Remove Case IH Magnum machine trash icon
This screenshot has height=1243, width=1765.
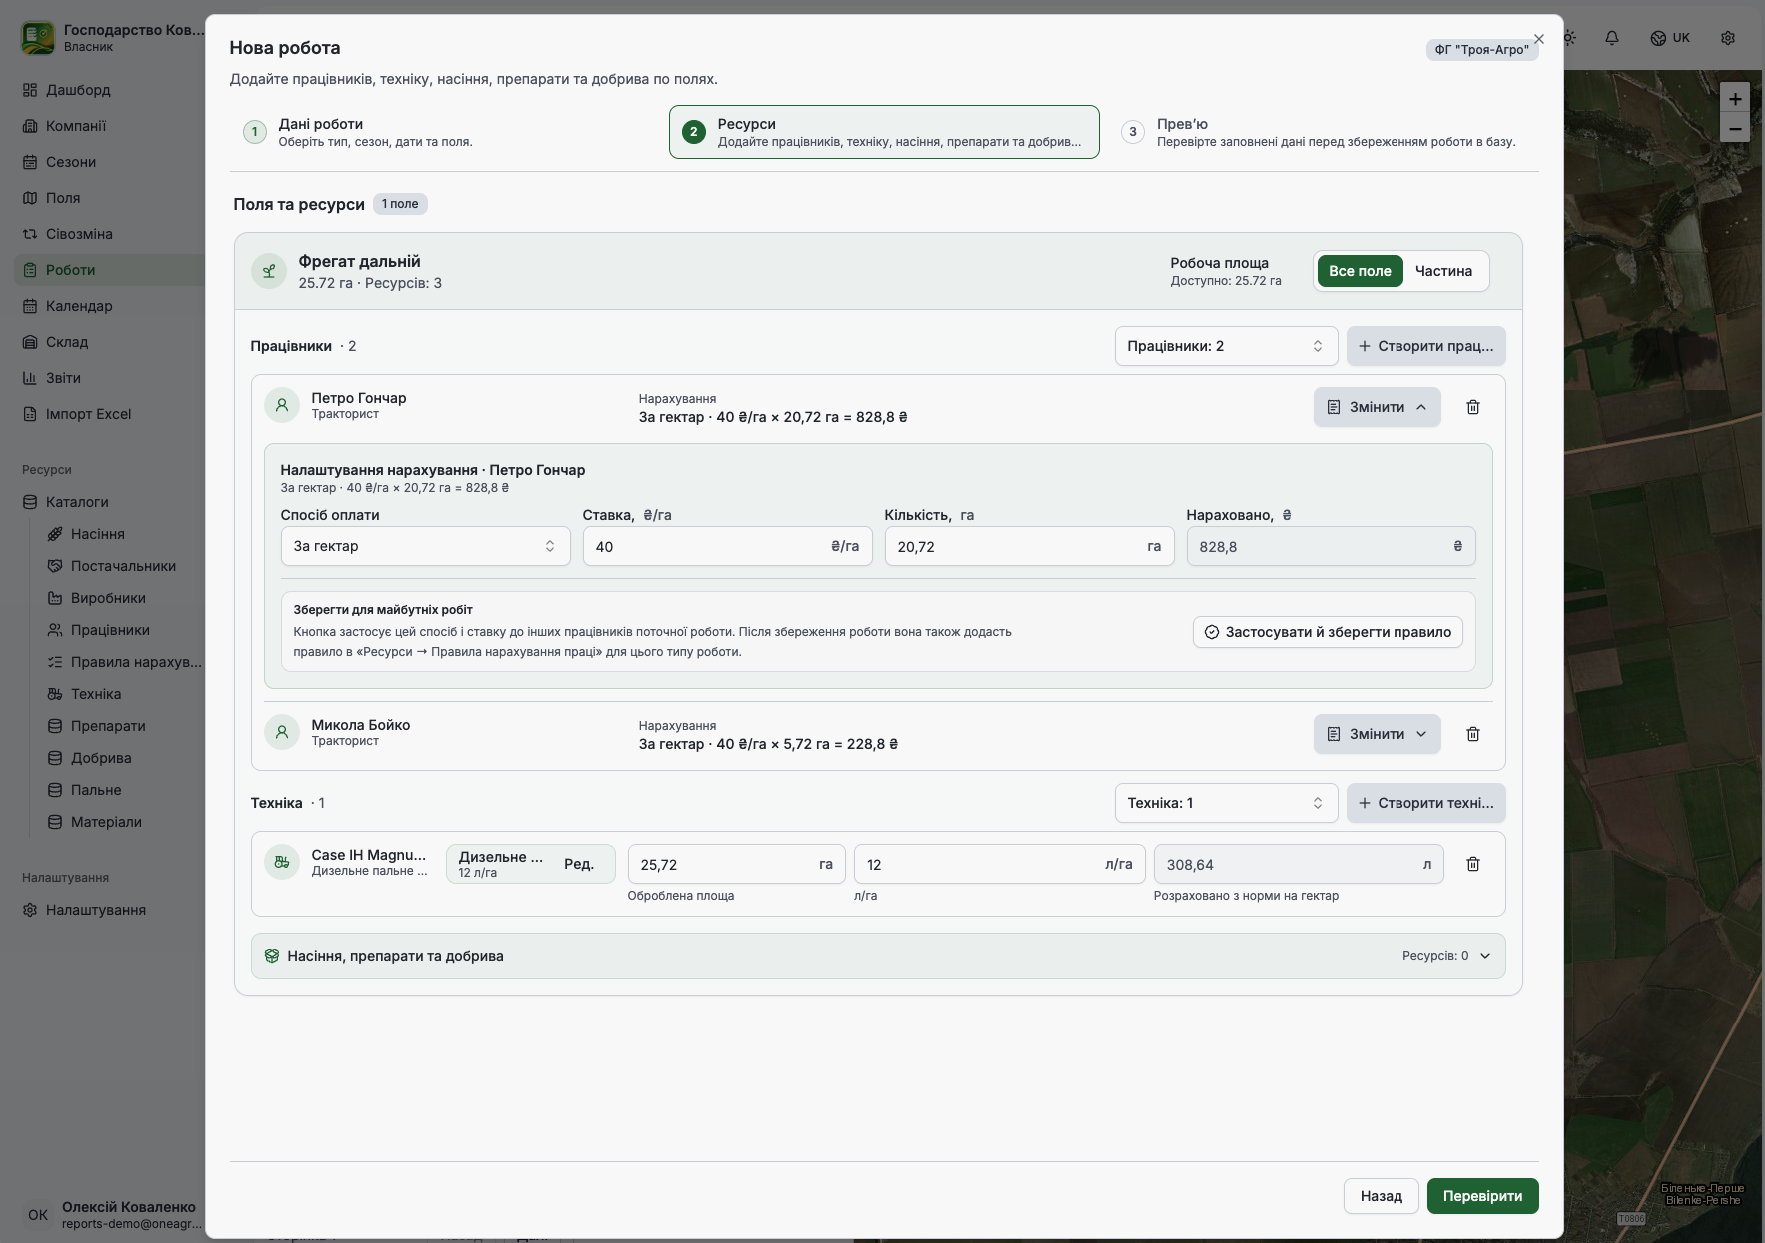(x=1472, y=864)
